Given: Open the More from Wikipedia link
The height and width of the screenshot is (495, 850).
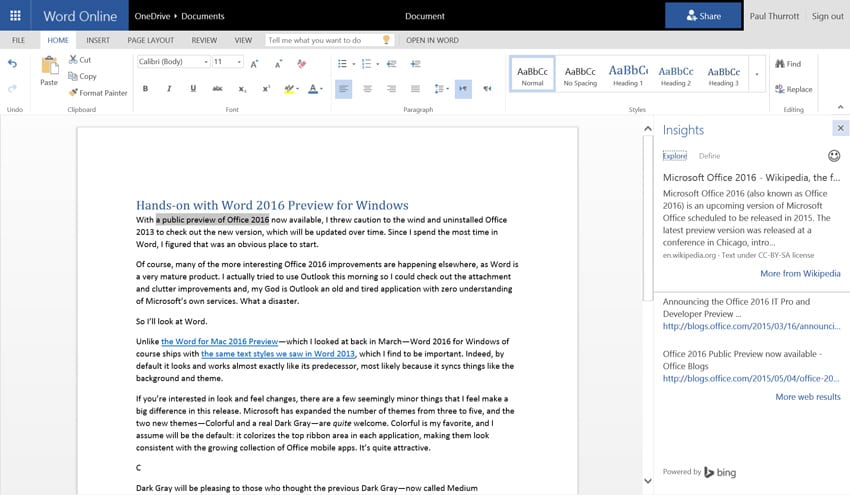Looking at the screenshot, I should click(799, 273).
